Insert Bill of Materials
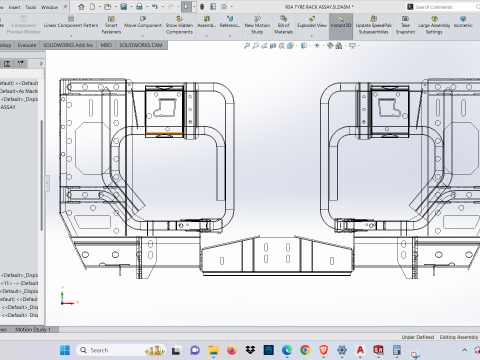 pos(283,25)
